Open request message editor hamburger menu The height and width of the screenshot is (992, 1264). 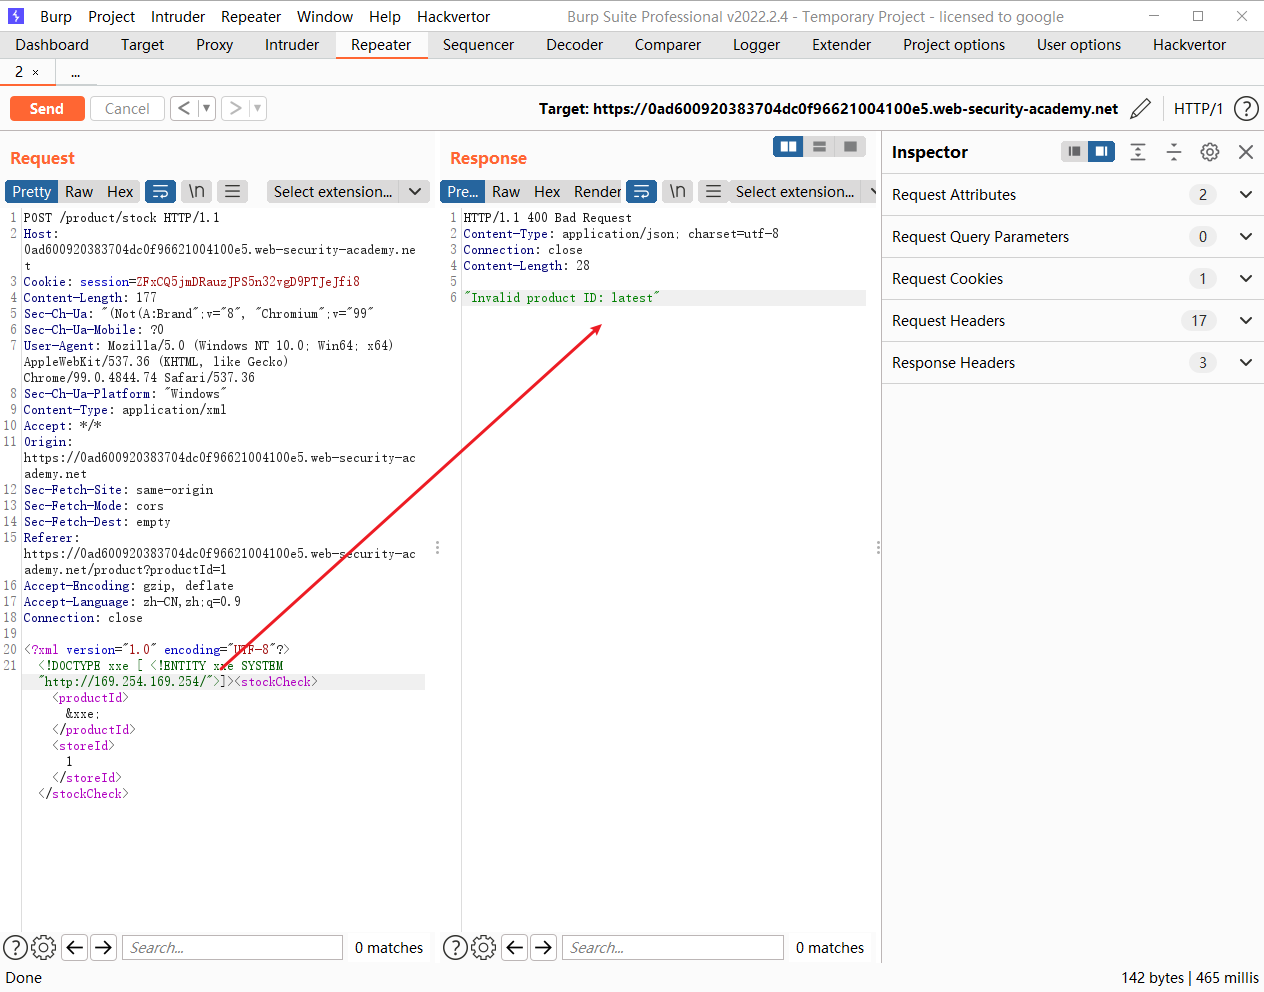coord(232,191)
